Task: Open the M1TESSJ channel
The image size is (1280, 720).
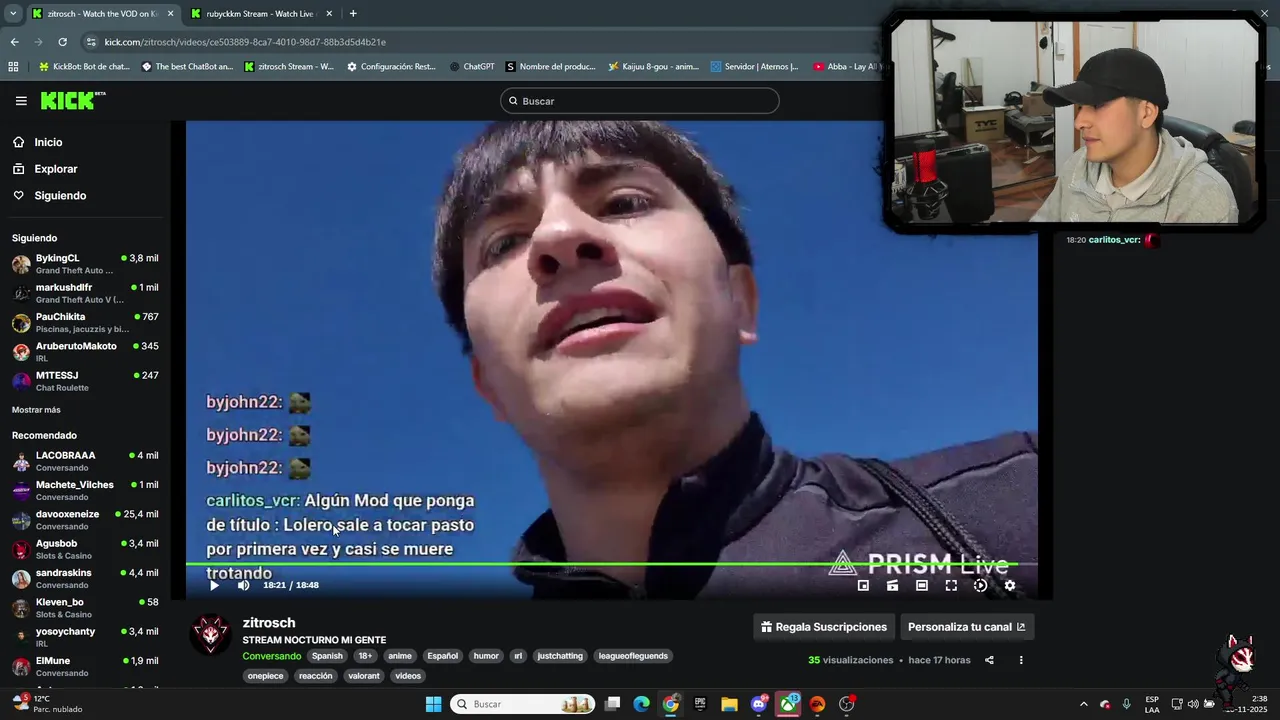Action: (x=85, y=381)
